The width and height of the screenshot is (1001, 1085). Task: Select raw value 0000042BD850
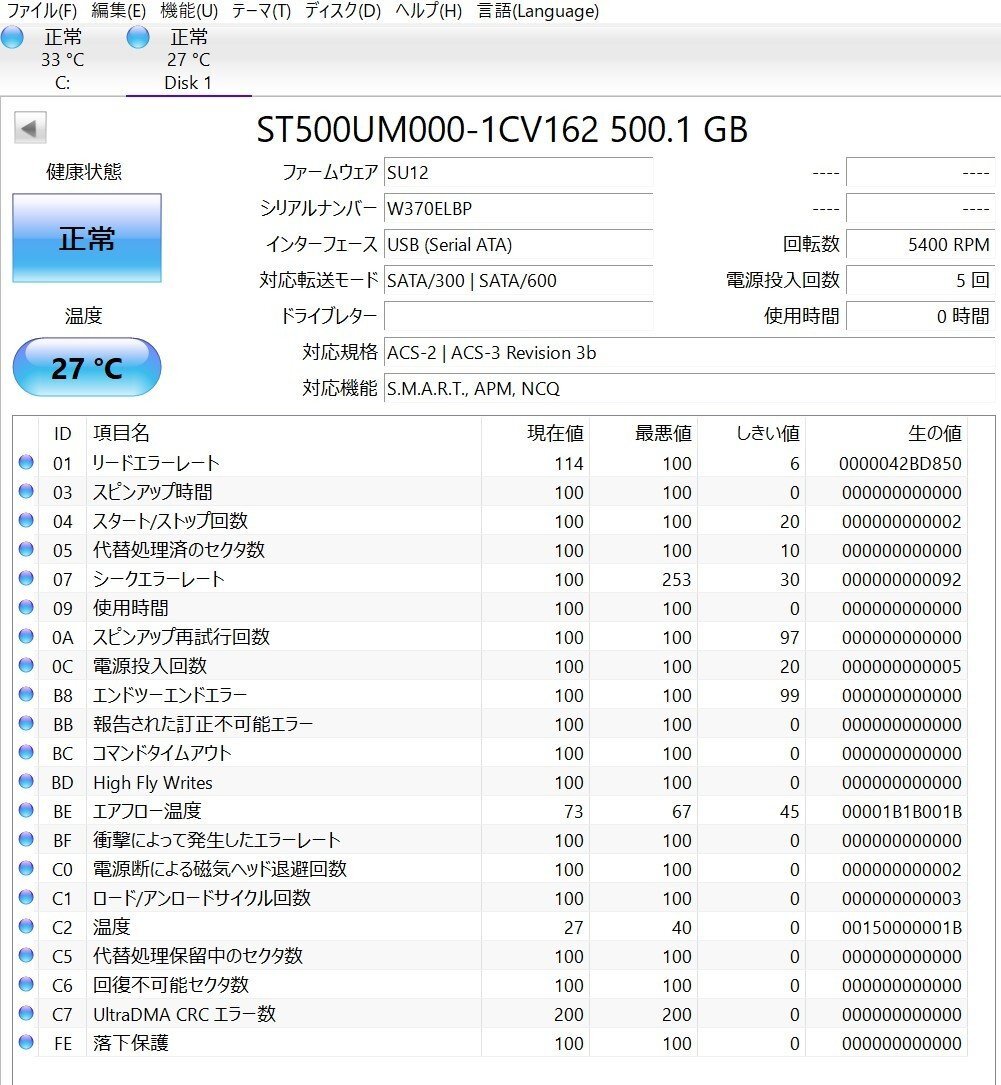(x=900, y=464)
